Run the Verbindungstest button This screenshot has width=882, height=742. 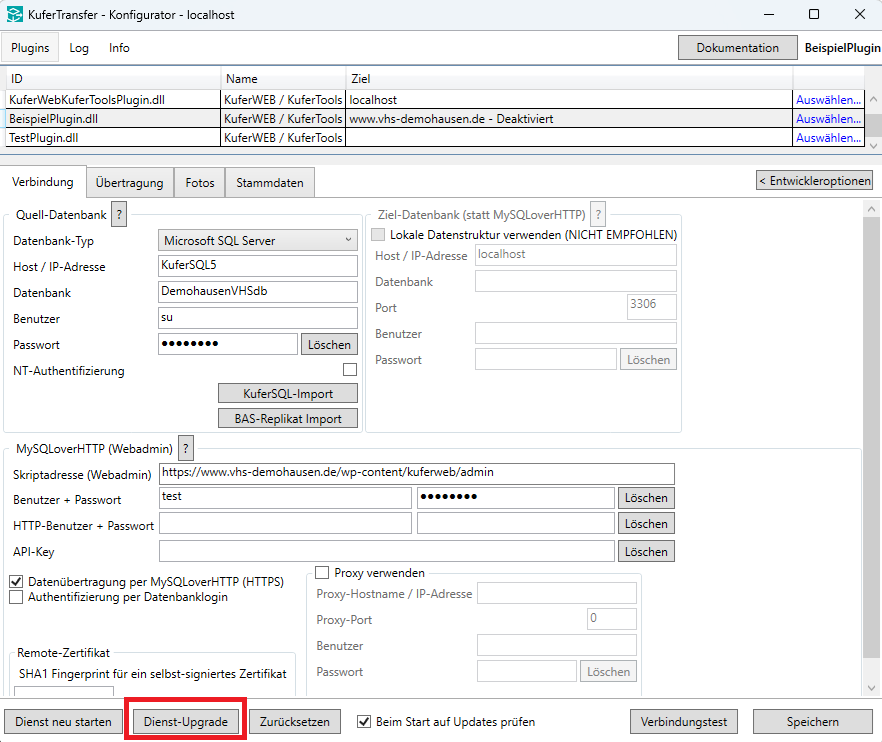point(683,722)
